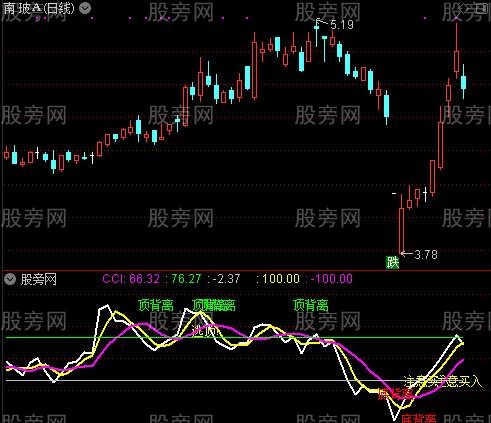
Task: Click the CCI: 66.32 readout
Action: (131, 279)
